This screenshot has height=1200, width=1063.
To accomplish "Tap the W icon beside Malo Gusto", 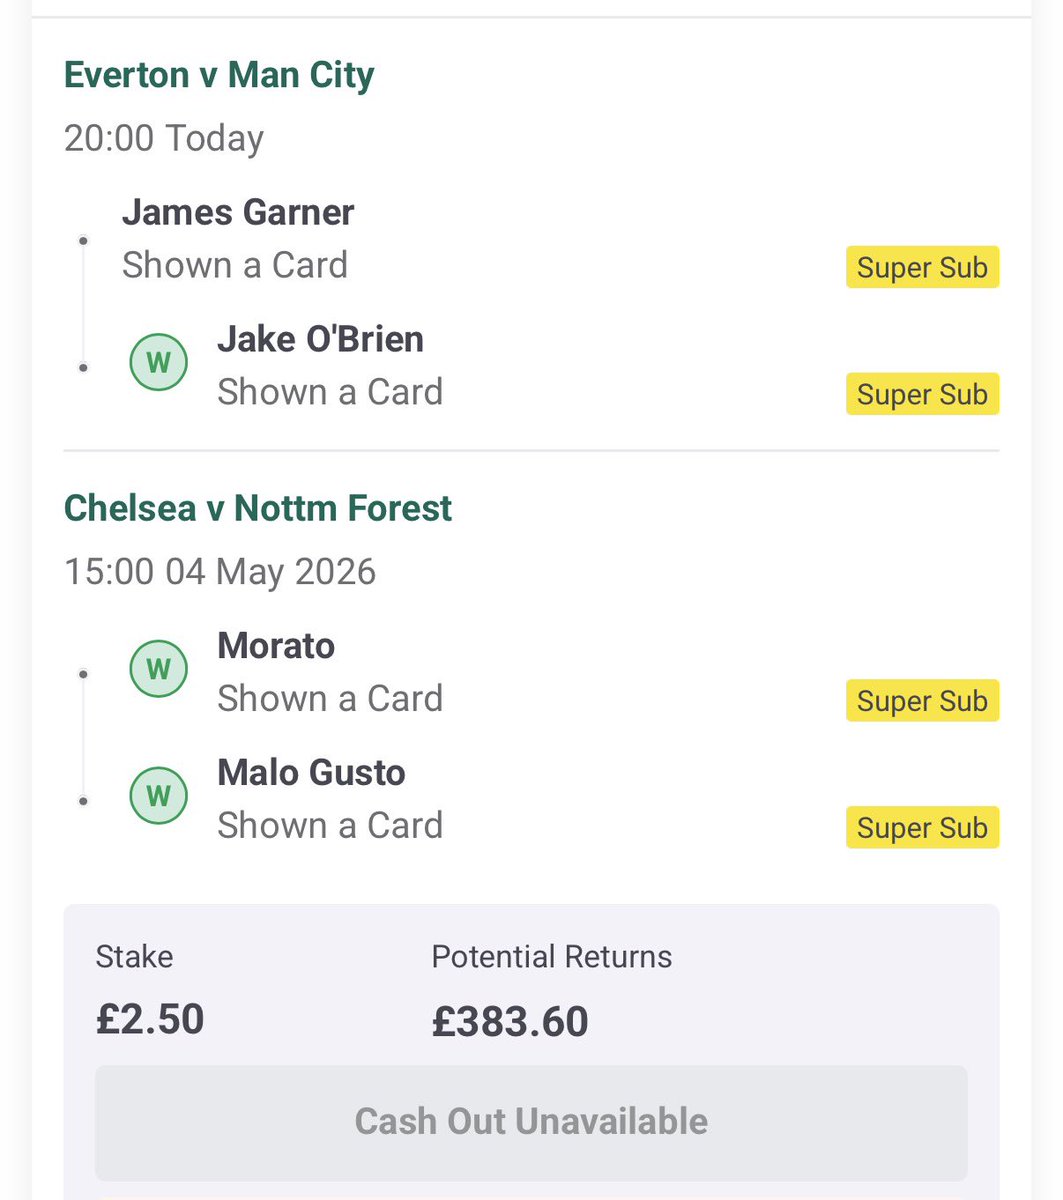I will pos(159,795).
